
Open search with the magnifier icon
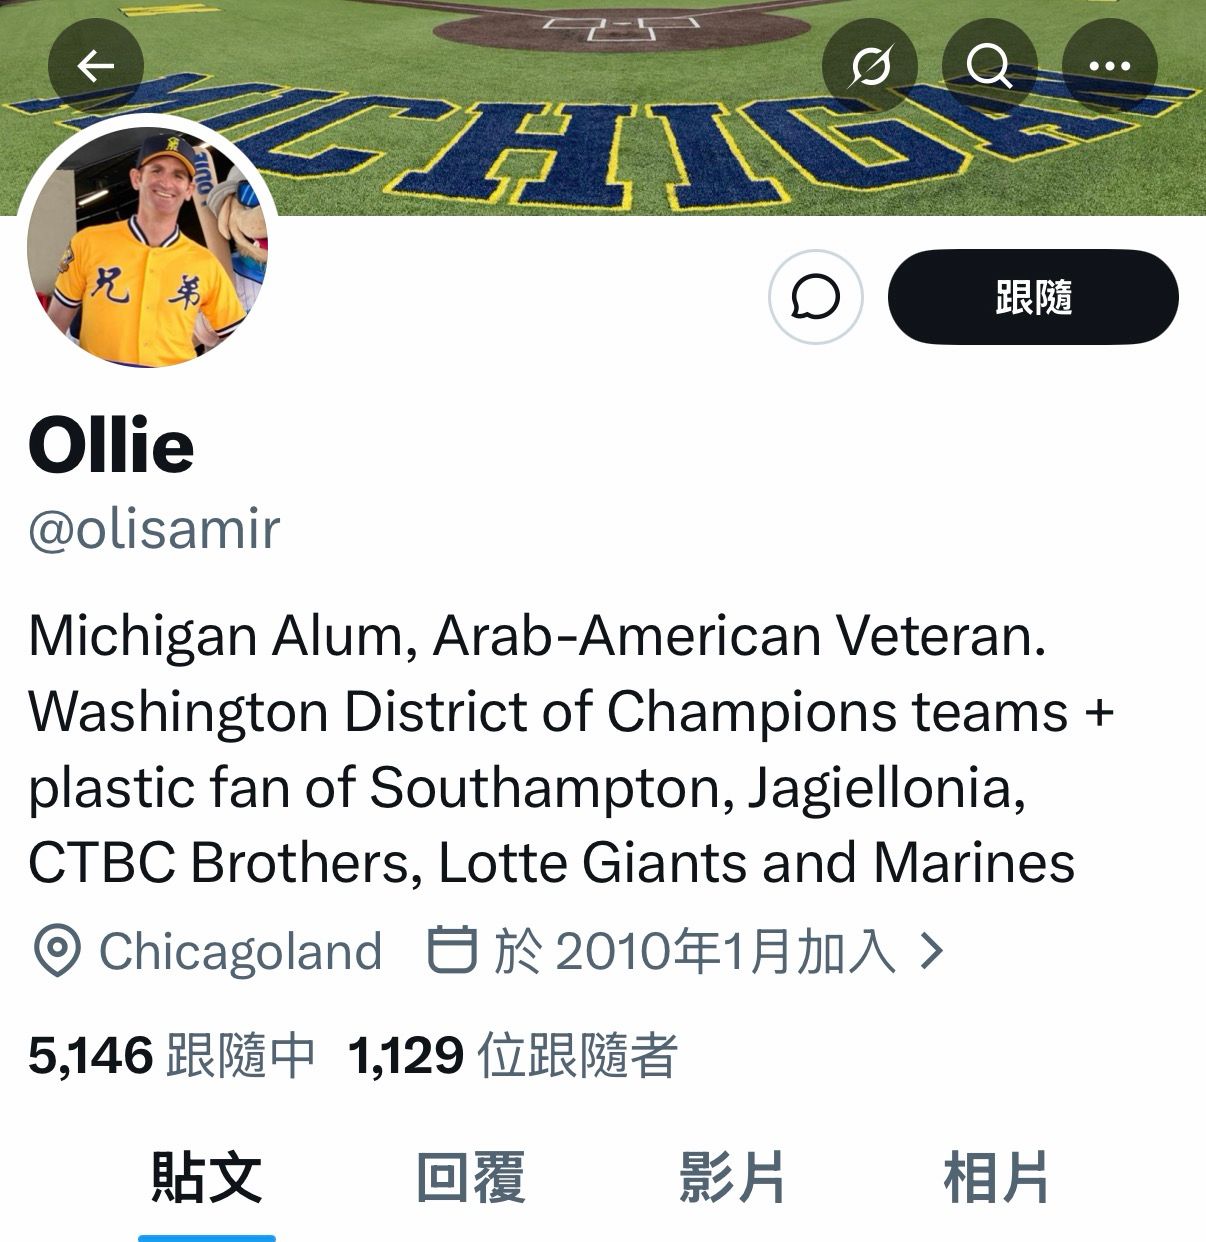(x=989, y=66)
